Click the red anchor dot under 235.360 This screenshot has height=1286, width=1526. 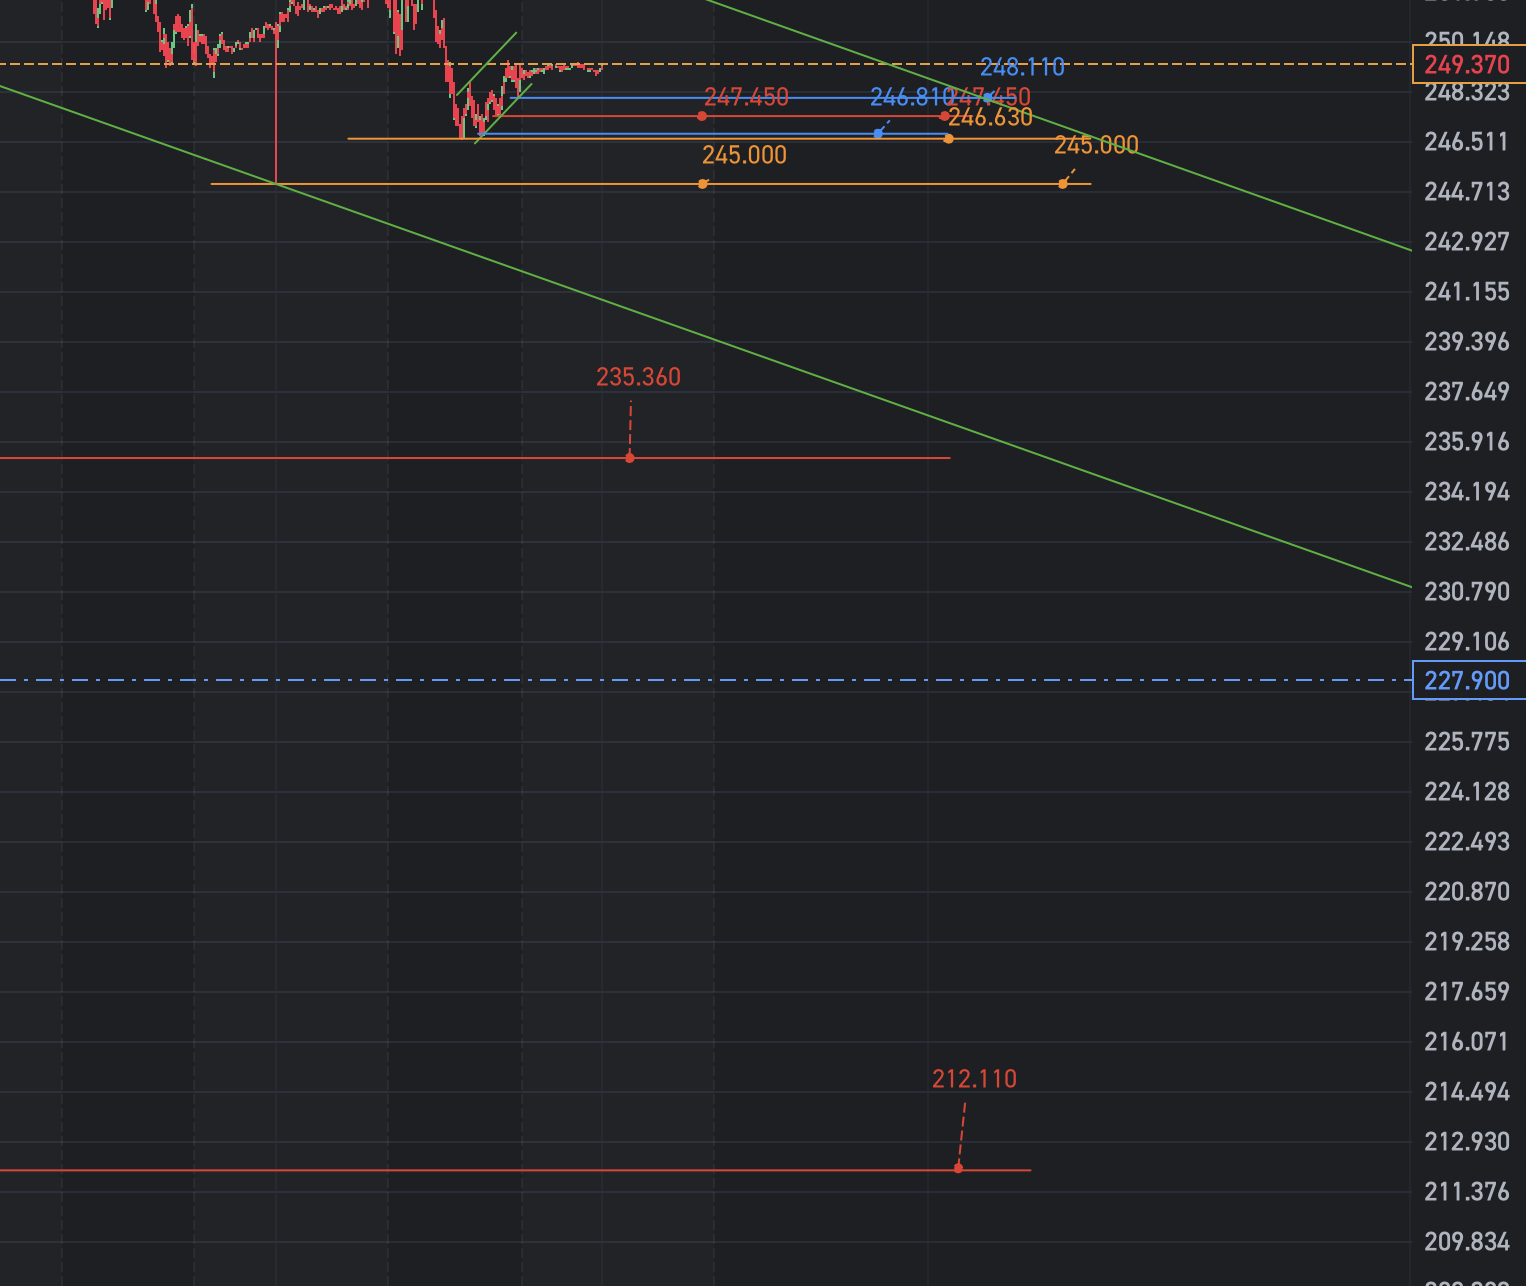coord(630,458)
